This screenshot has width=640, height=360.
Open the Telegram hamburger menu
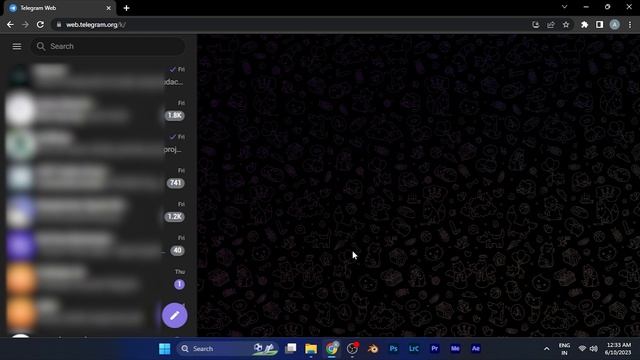17,47
